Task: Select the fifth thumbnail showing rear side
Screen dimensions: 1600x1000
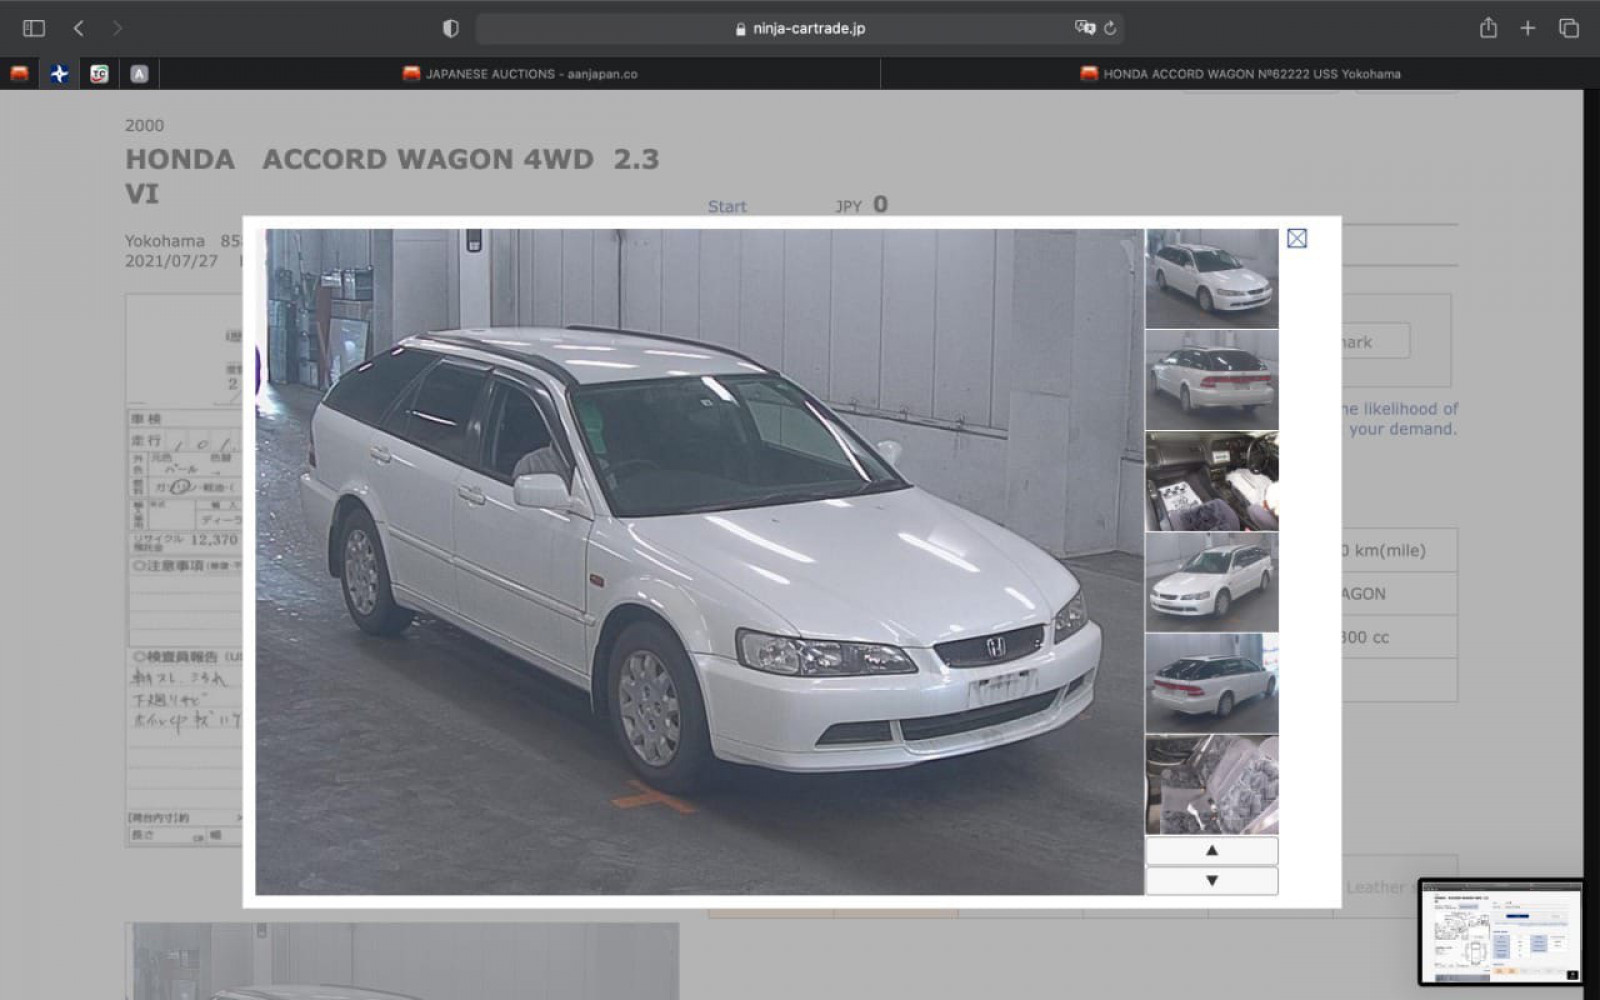Action: coord(1211,683)
